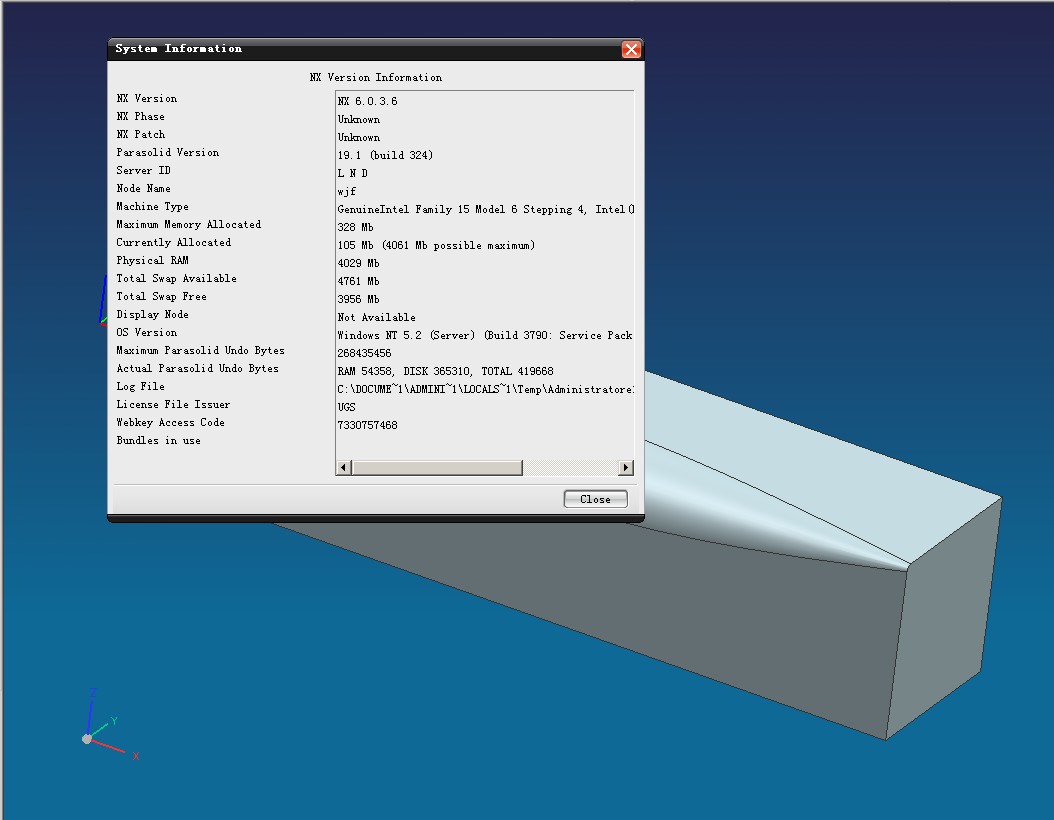Click the 'Maximum Parasolid Undo Bytes' label

pyautogui.click(x=200, y=351)
